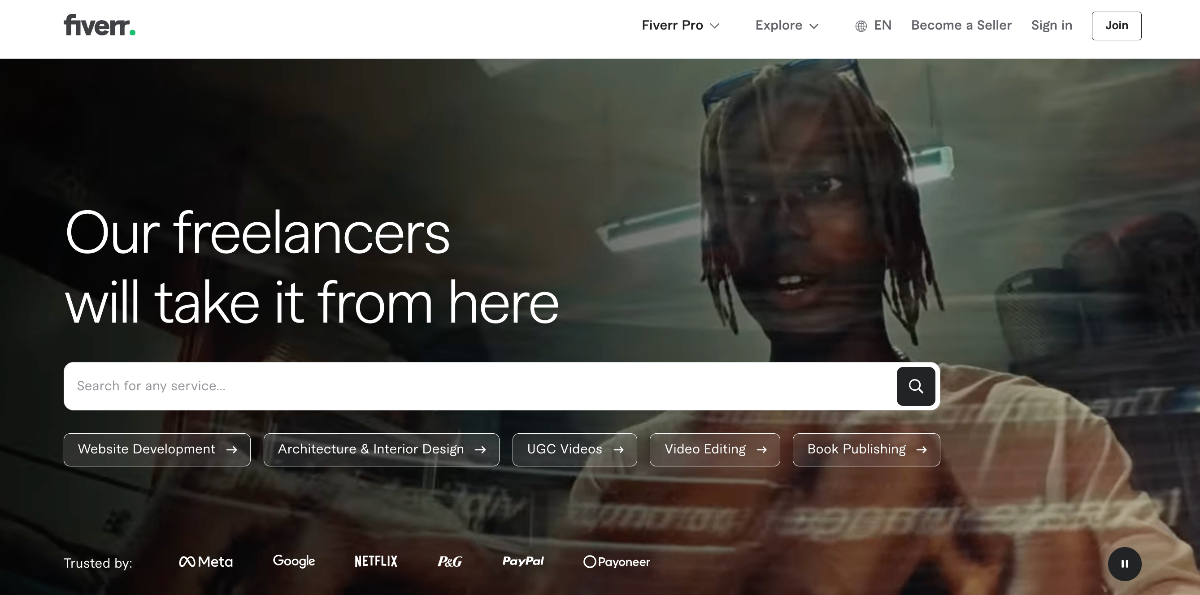1200x595 pixels.
Task: Click the Payoneer logo
Action: point(616,562)
